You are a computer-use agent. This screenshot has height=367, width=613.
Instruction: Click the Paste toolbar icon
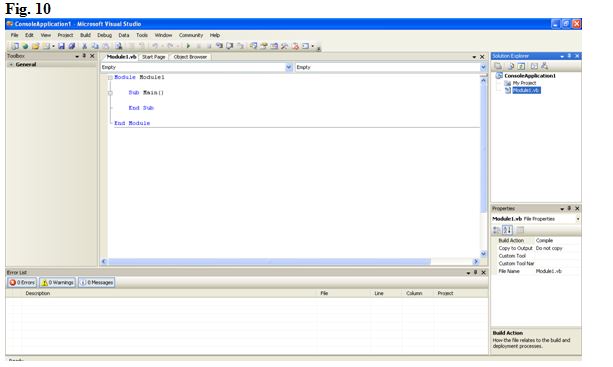point(106,46)
